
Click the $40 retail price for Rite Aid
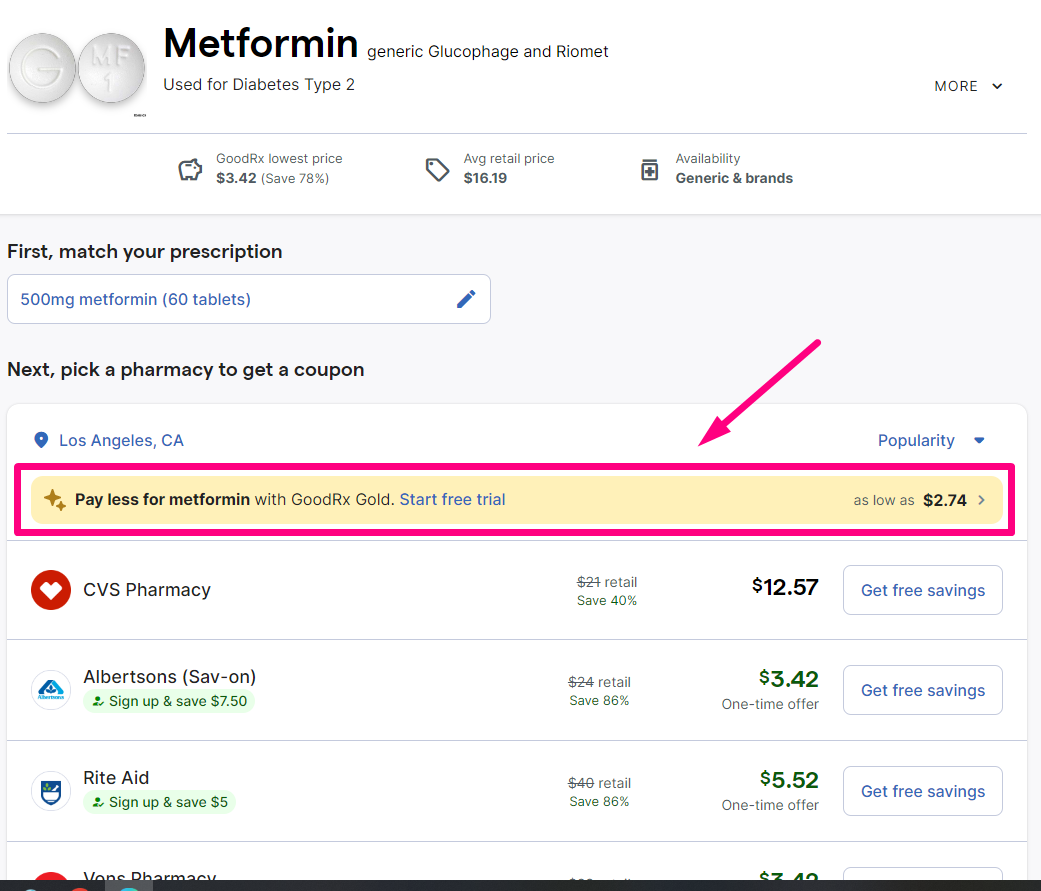pyautogui.click(x=600, y=783)
